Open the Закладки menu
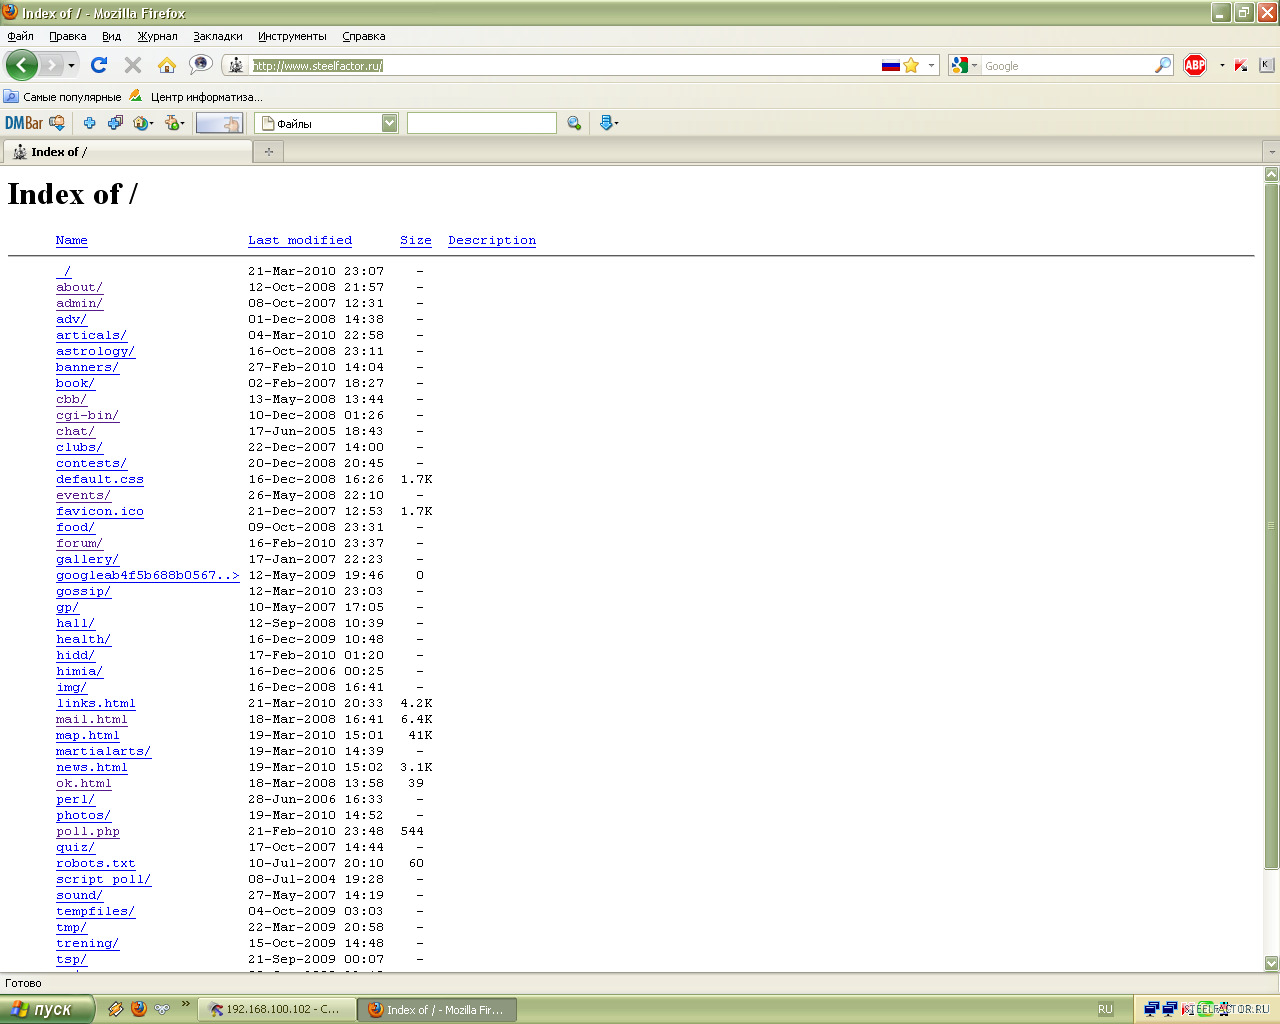1280x1024 pixels. click(217, 36)
